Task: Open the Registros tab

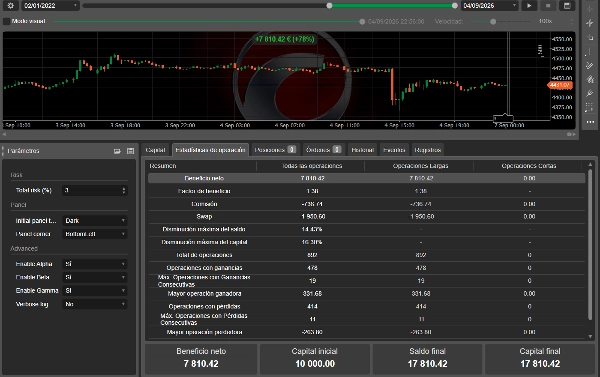Action: (427, 150)
